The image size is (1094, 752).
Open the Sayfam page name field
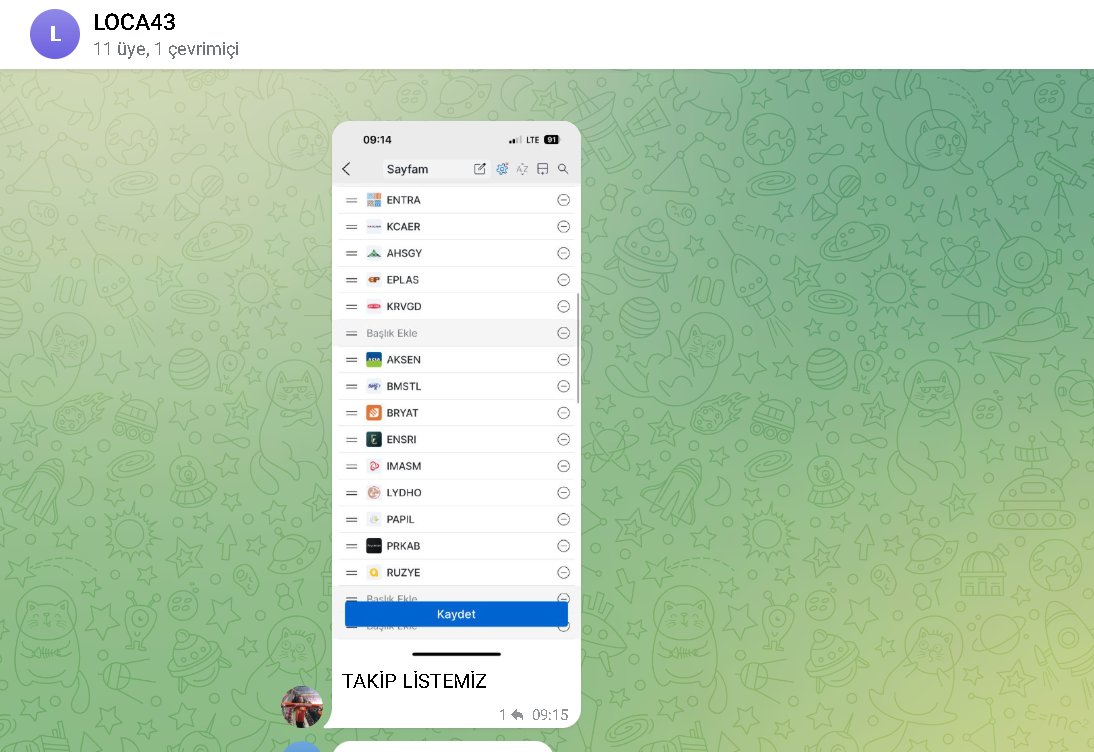pyautogui.click(x=422, y=169)
